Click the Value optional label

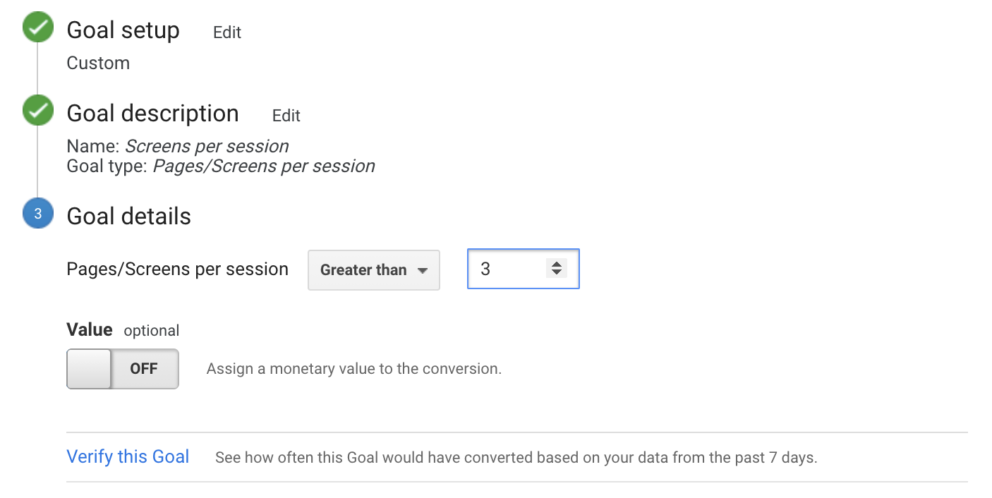(123, 330)
